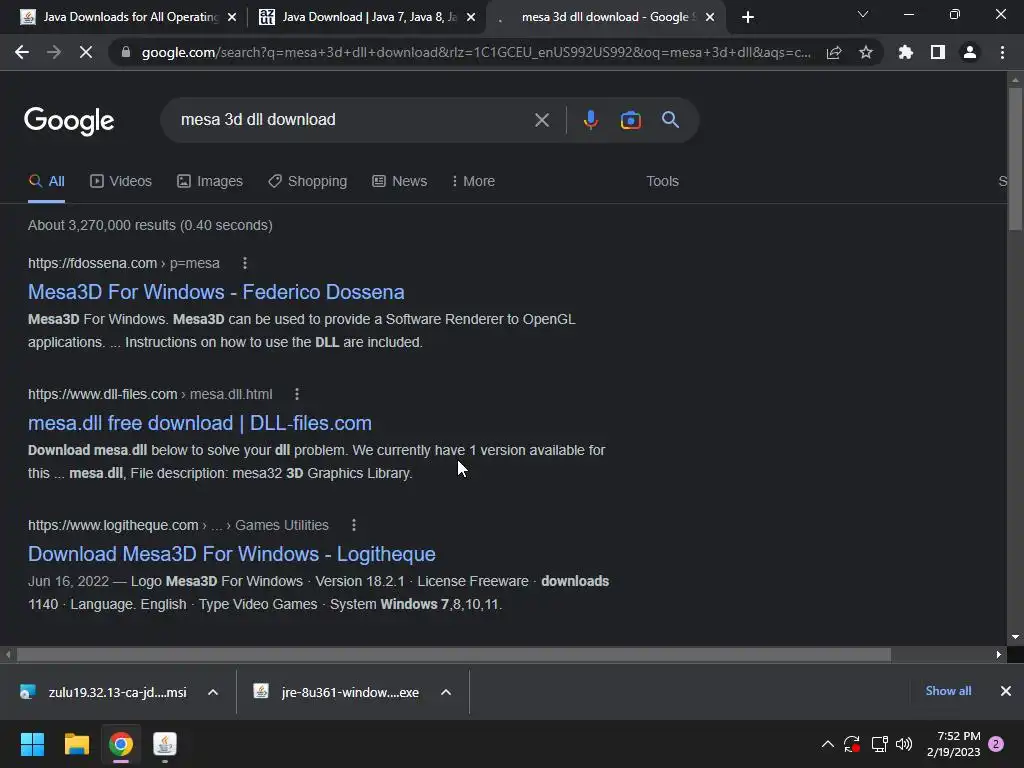The width and height of the screenshot is (1024, 768).
Task: Open volume control in system tray
Action: coord(904,744)
